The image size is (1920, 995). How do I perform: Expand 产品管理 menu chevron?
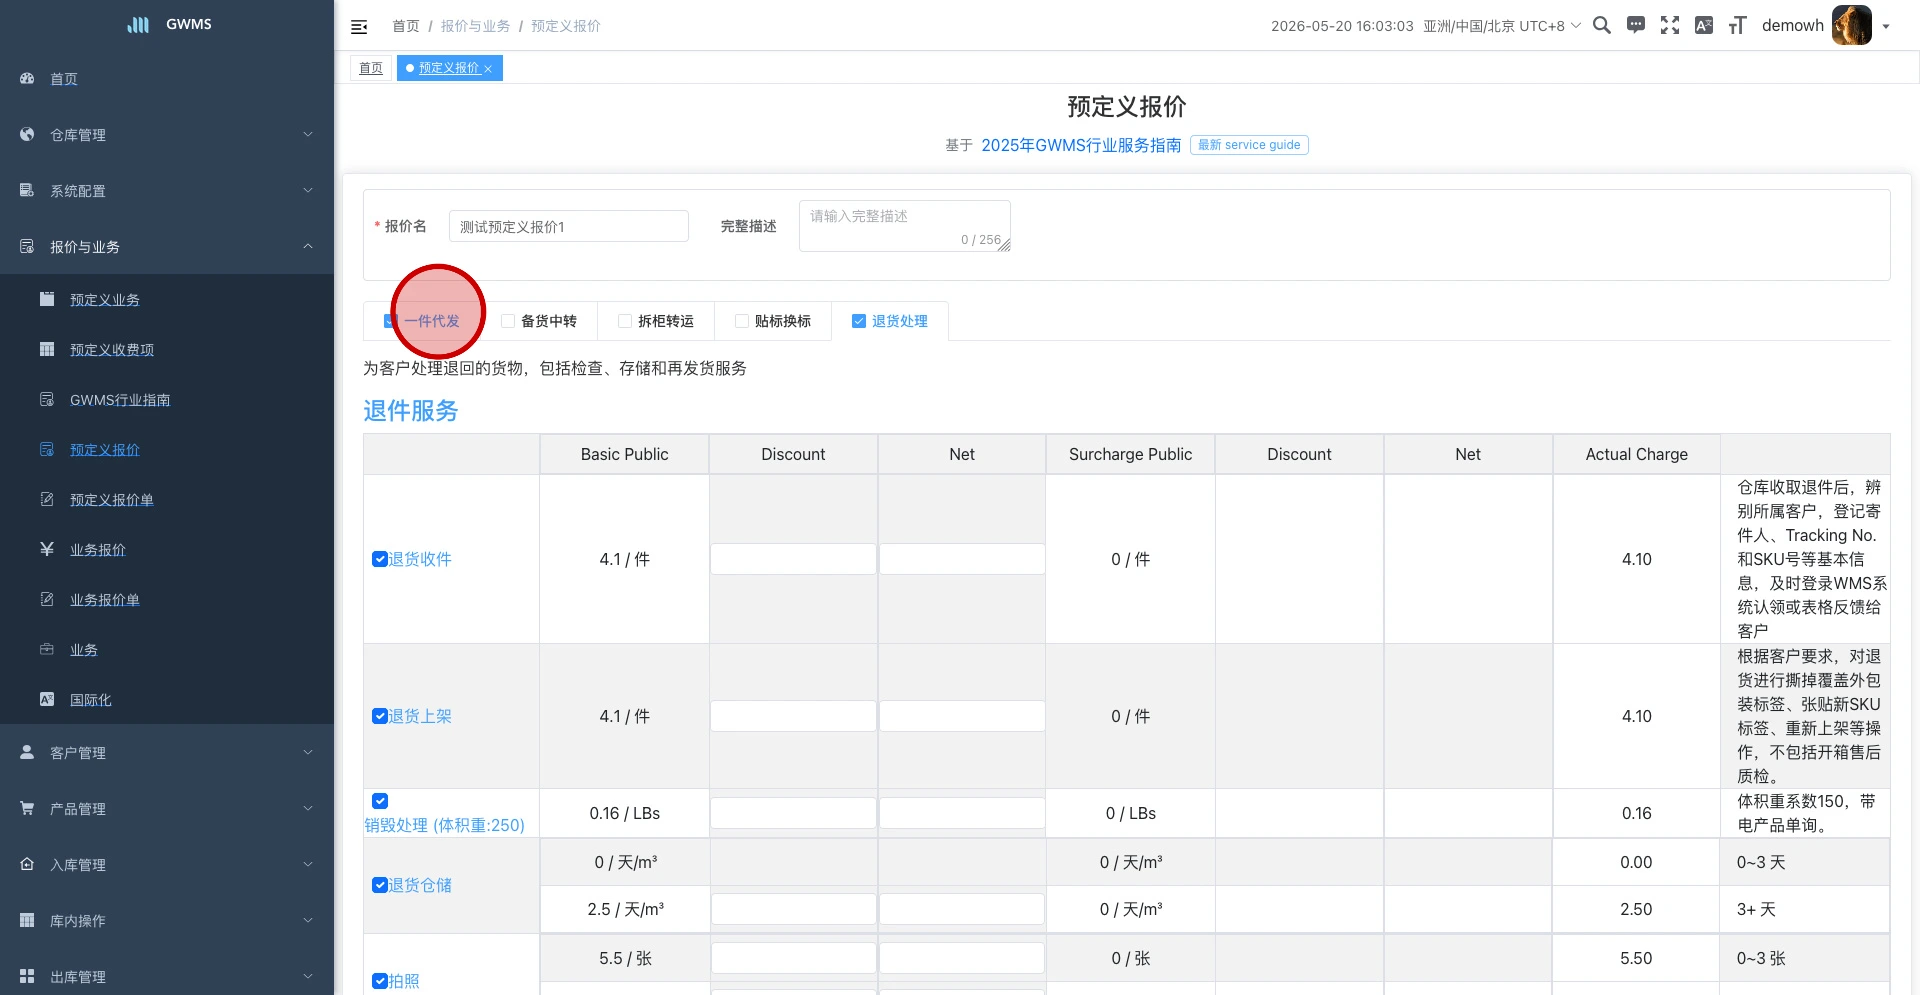tap(308, 808)
